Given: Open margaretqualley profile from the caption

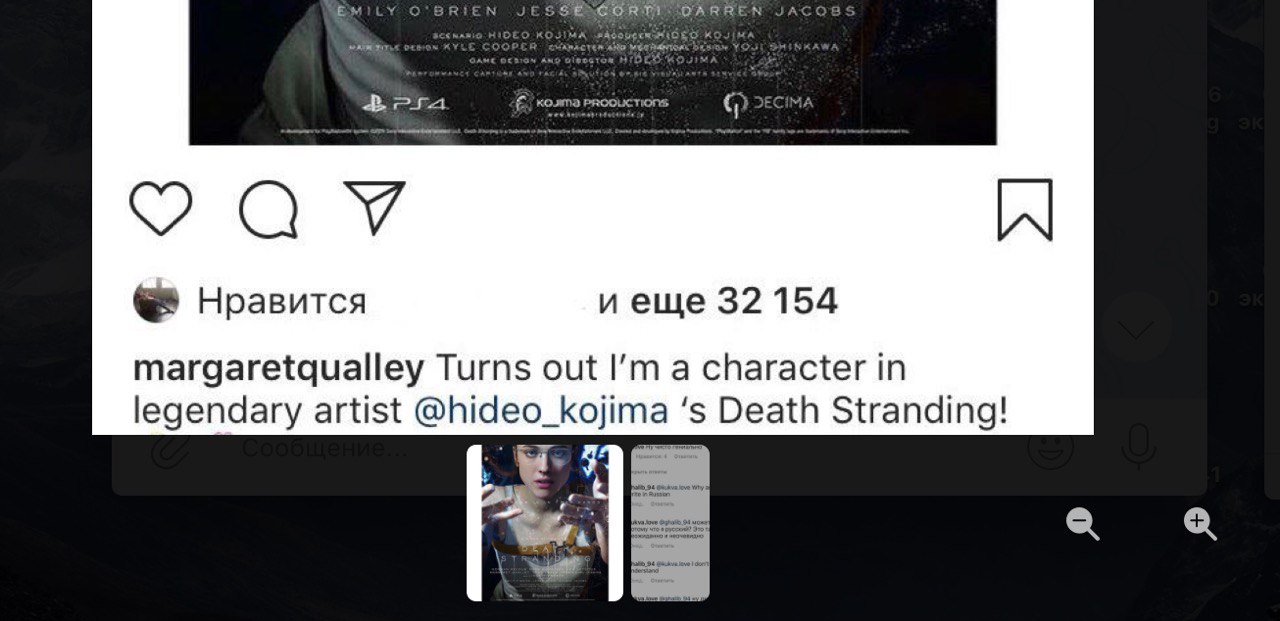Looking at the screenshot, I should coord(279,369).
